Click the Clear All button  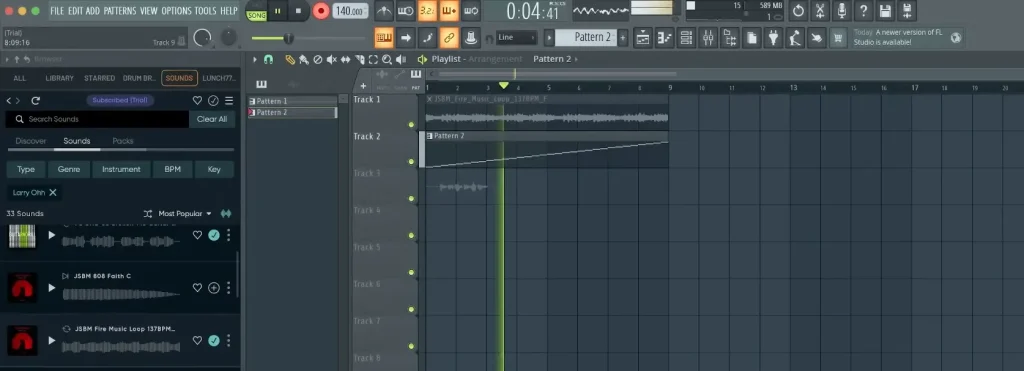212,119
